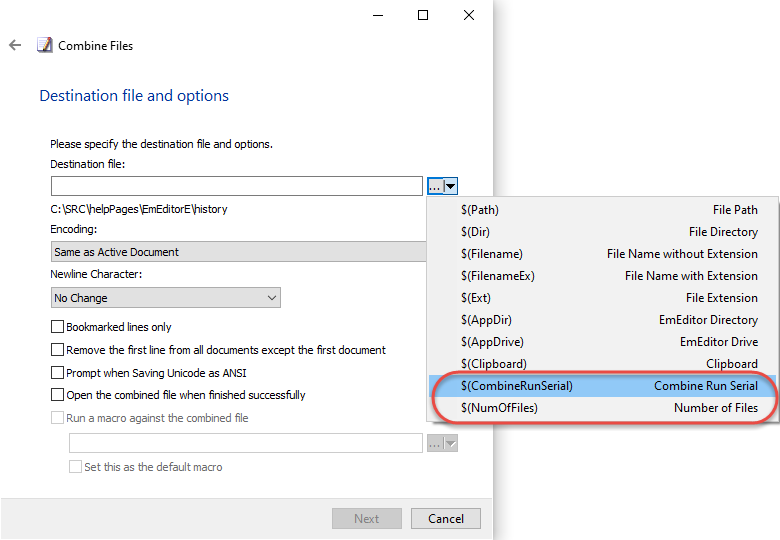Toggle Prompt when Saving Unicode as ANSI
Image resolution: width=780 pixels, height=540 pixels.
pyautogui.click(x=58, y=372)
